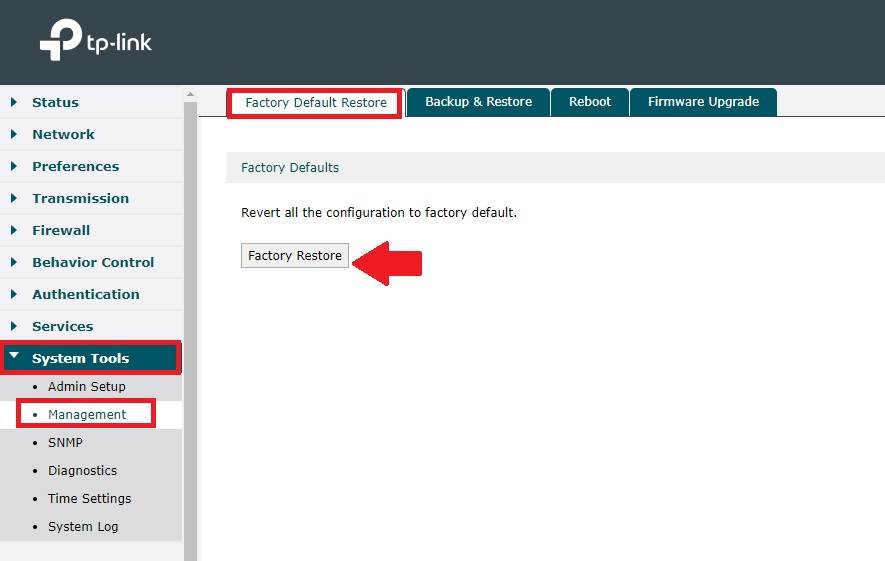Open the Status section label
Screen dimensions: 885x561
click(55, 102)
